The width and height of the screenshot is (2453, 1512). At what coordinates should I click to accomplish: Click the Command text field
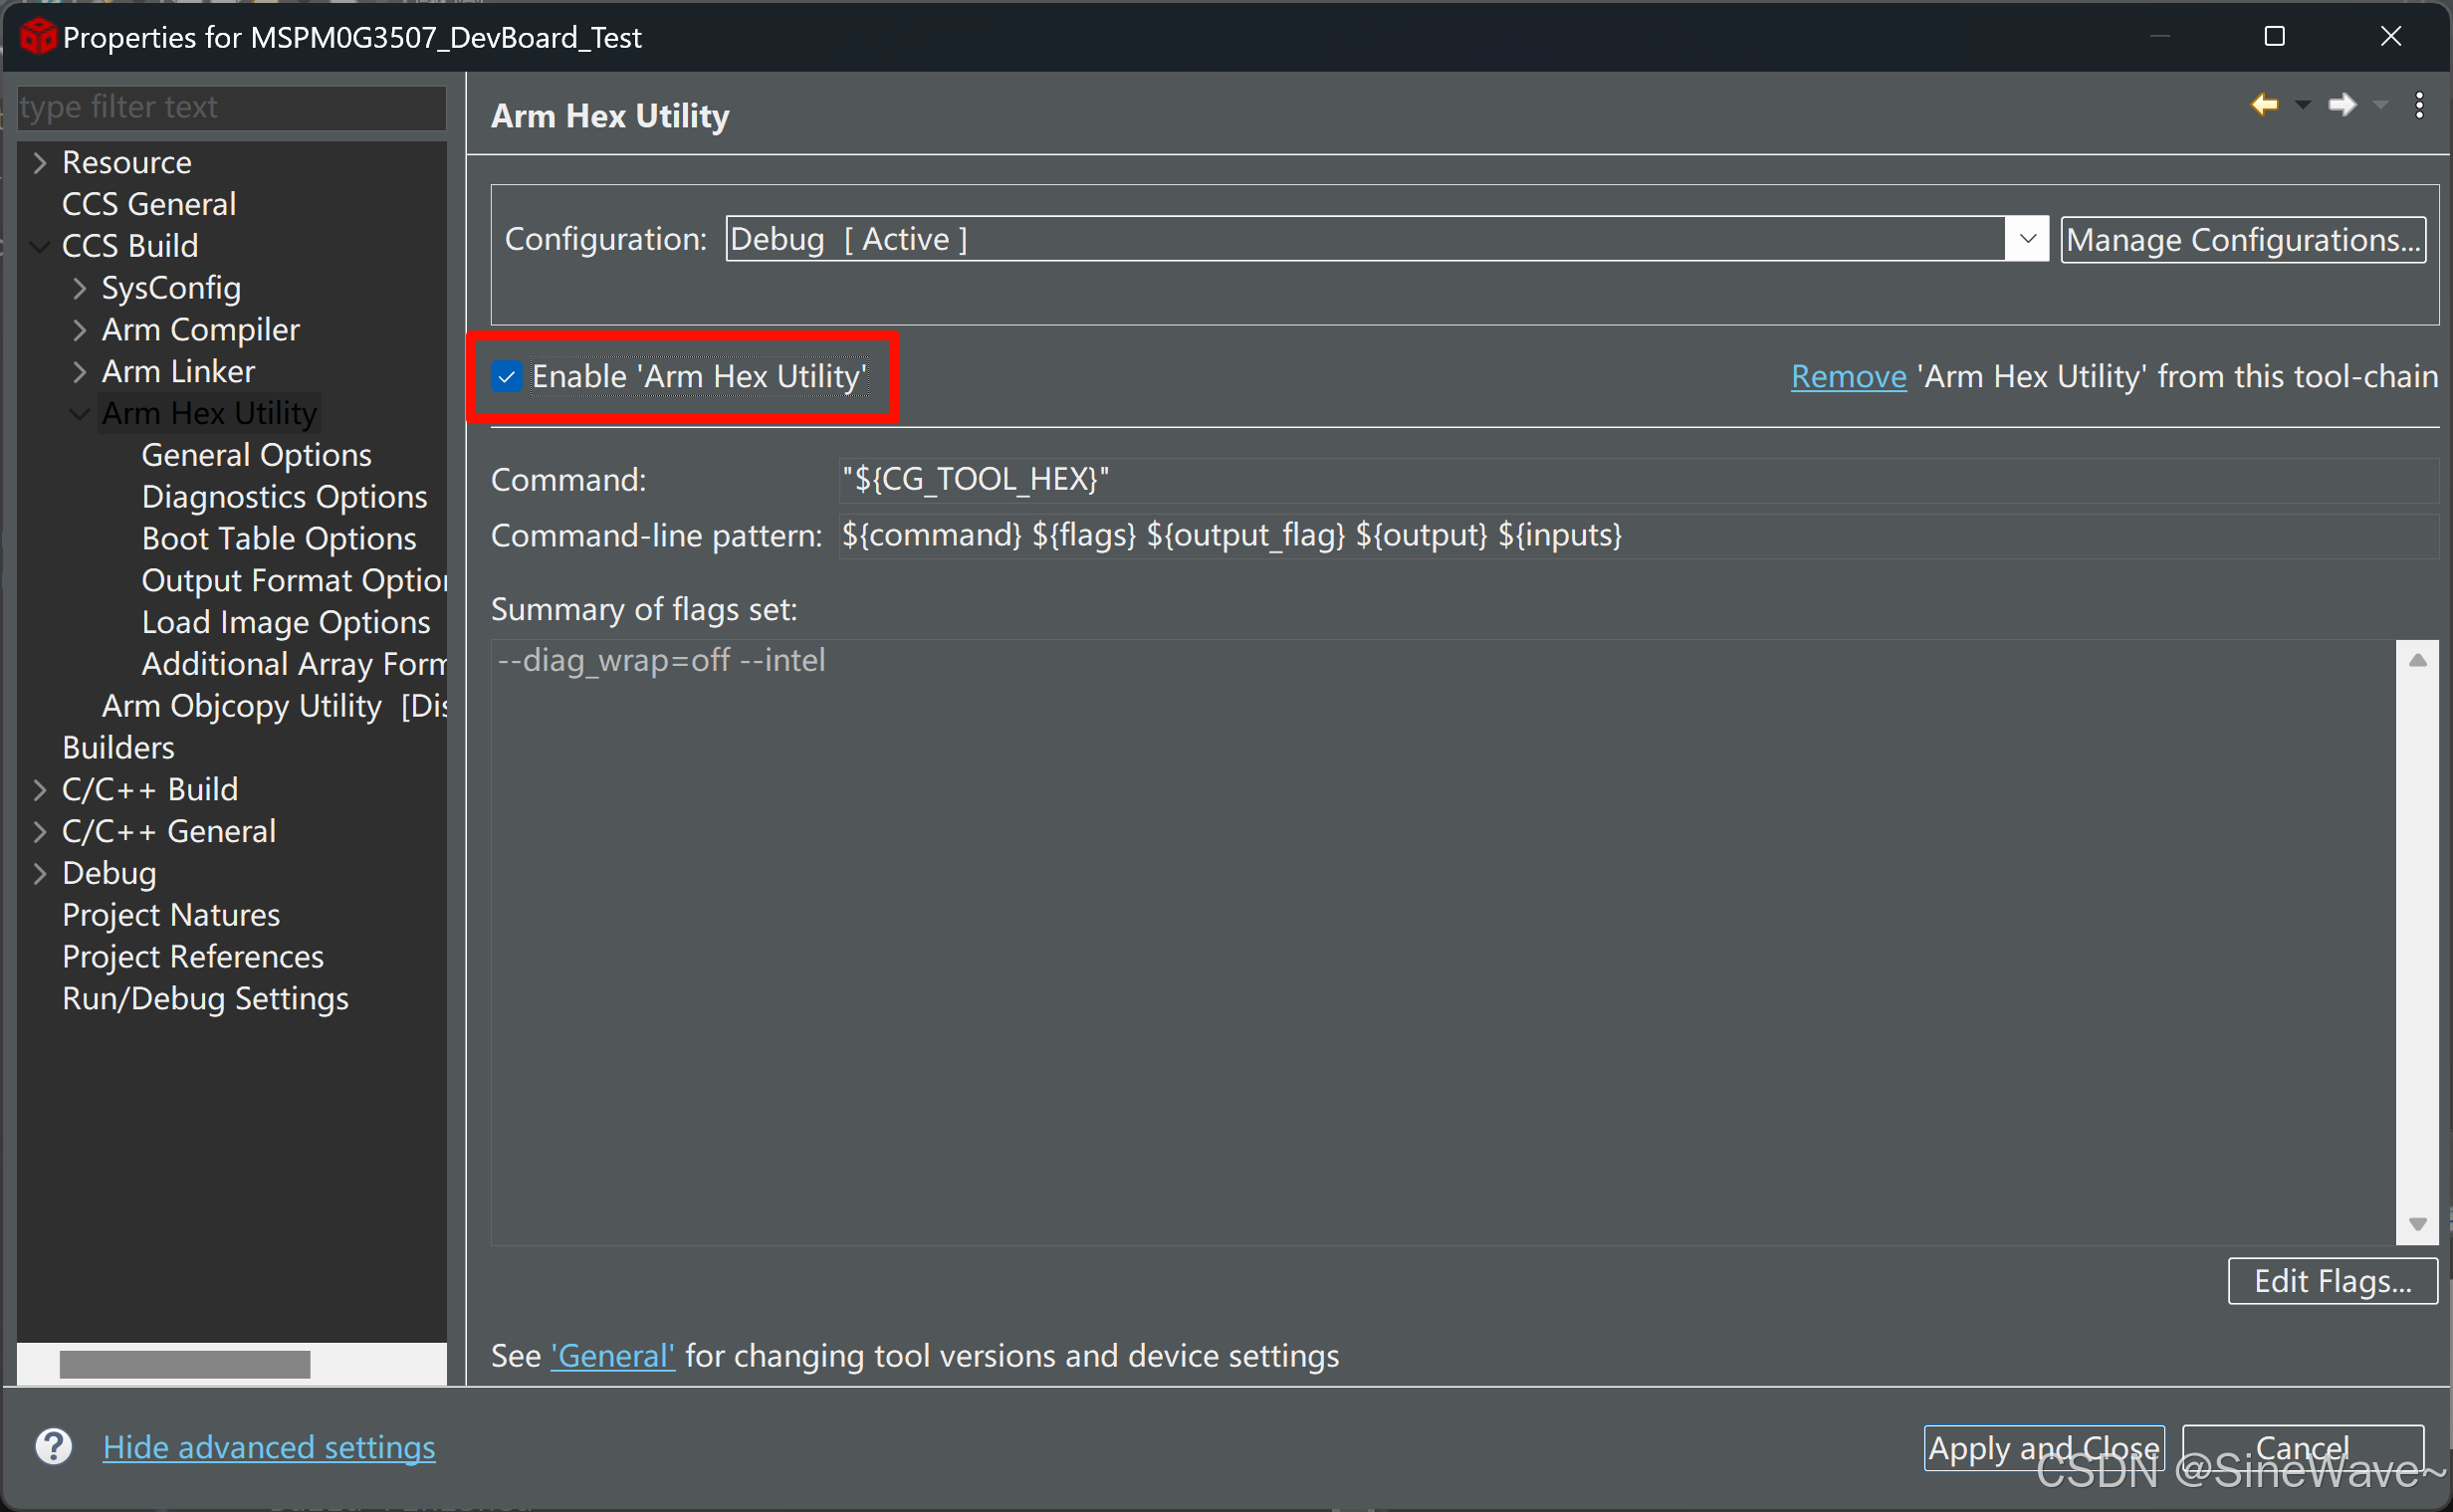click(x=1638, y=480)
